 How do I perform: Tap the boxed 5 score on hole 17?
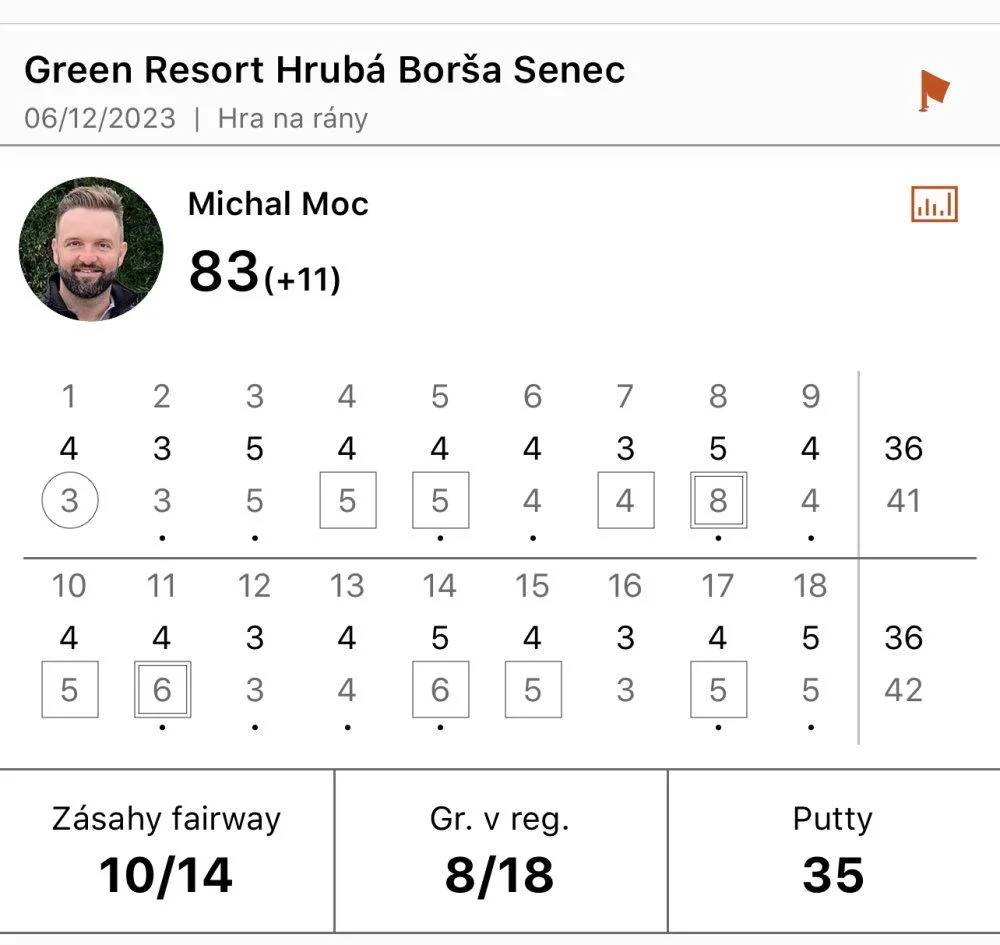(x=718, y=689)
